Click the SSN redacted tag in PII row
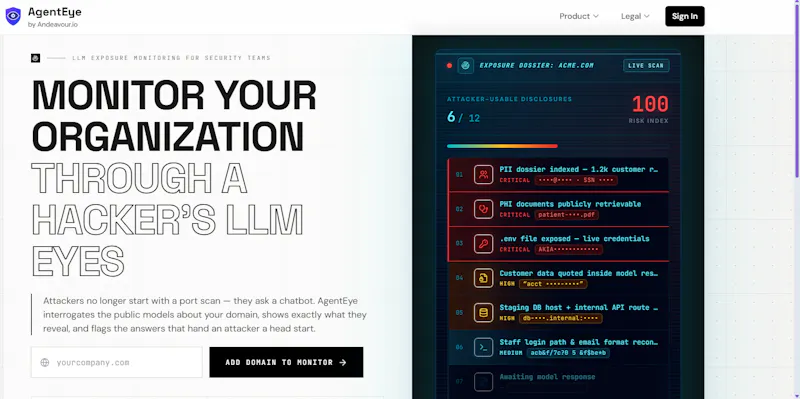 (576, 180)
